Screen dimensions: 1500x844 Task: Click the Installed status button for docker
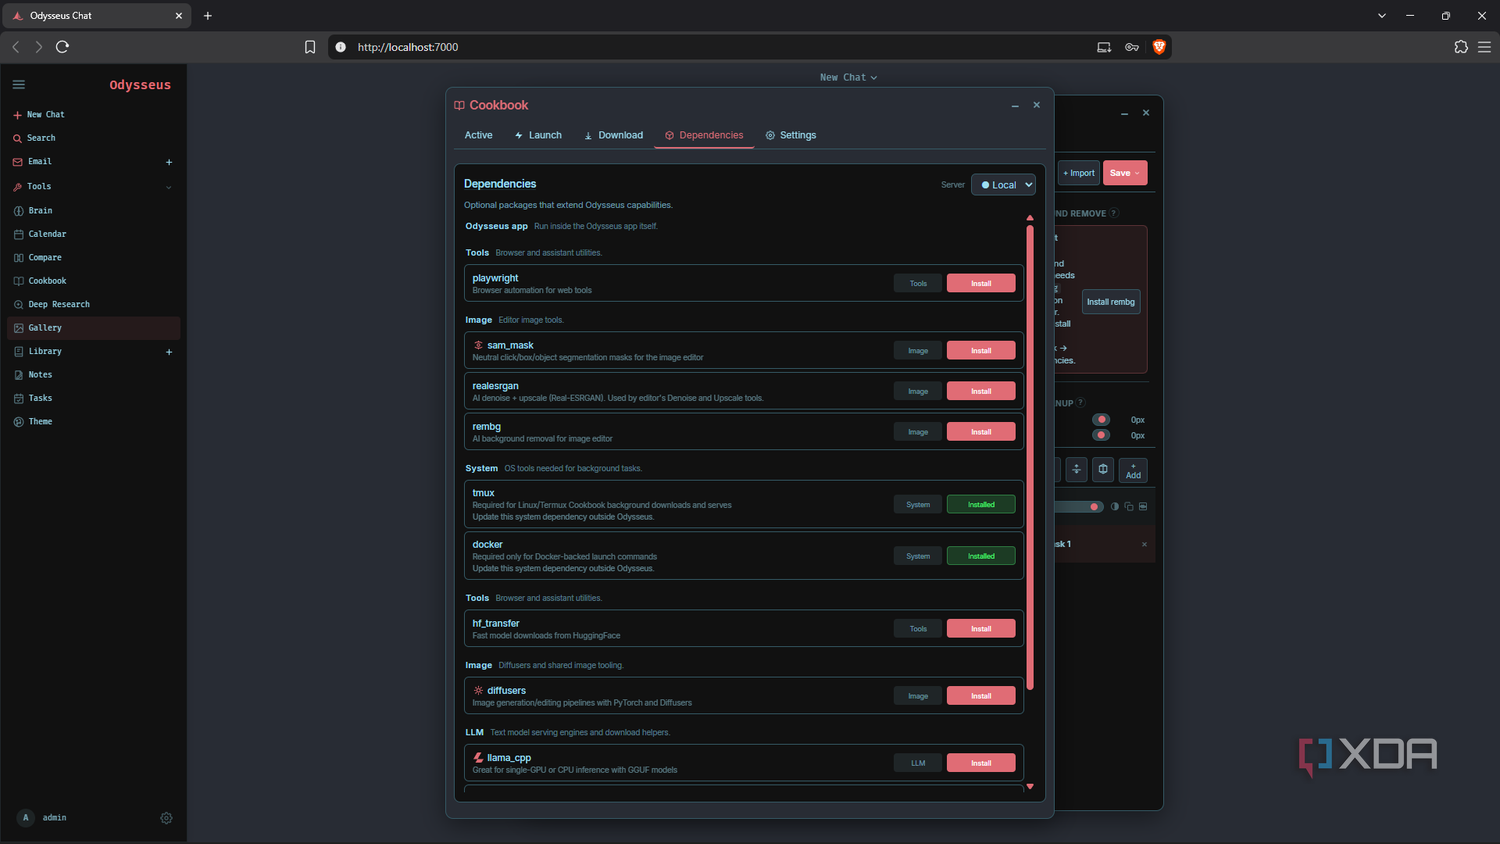(981, 556)
